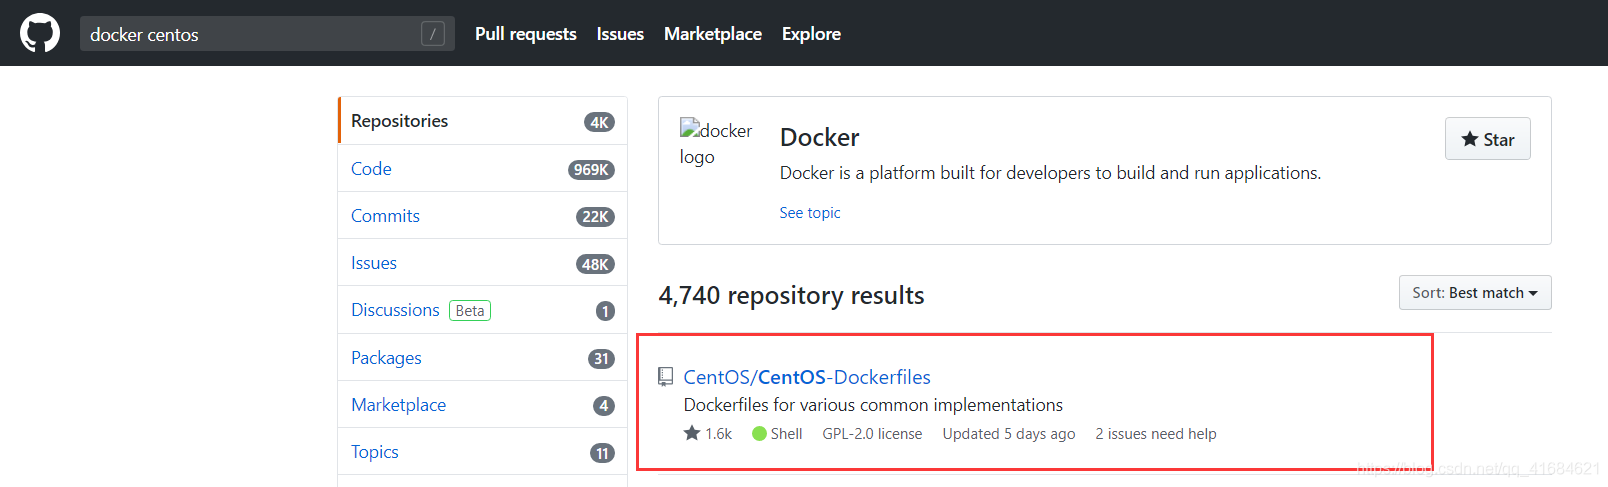Open the See topic link

coord(810,213)
